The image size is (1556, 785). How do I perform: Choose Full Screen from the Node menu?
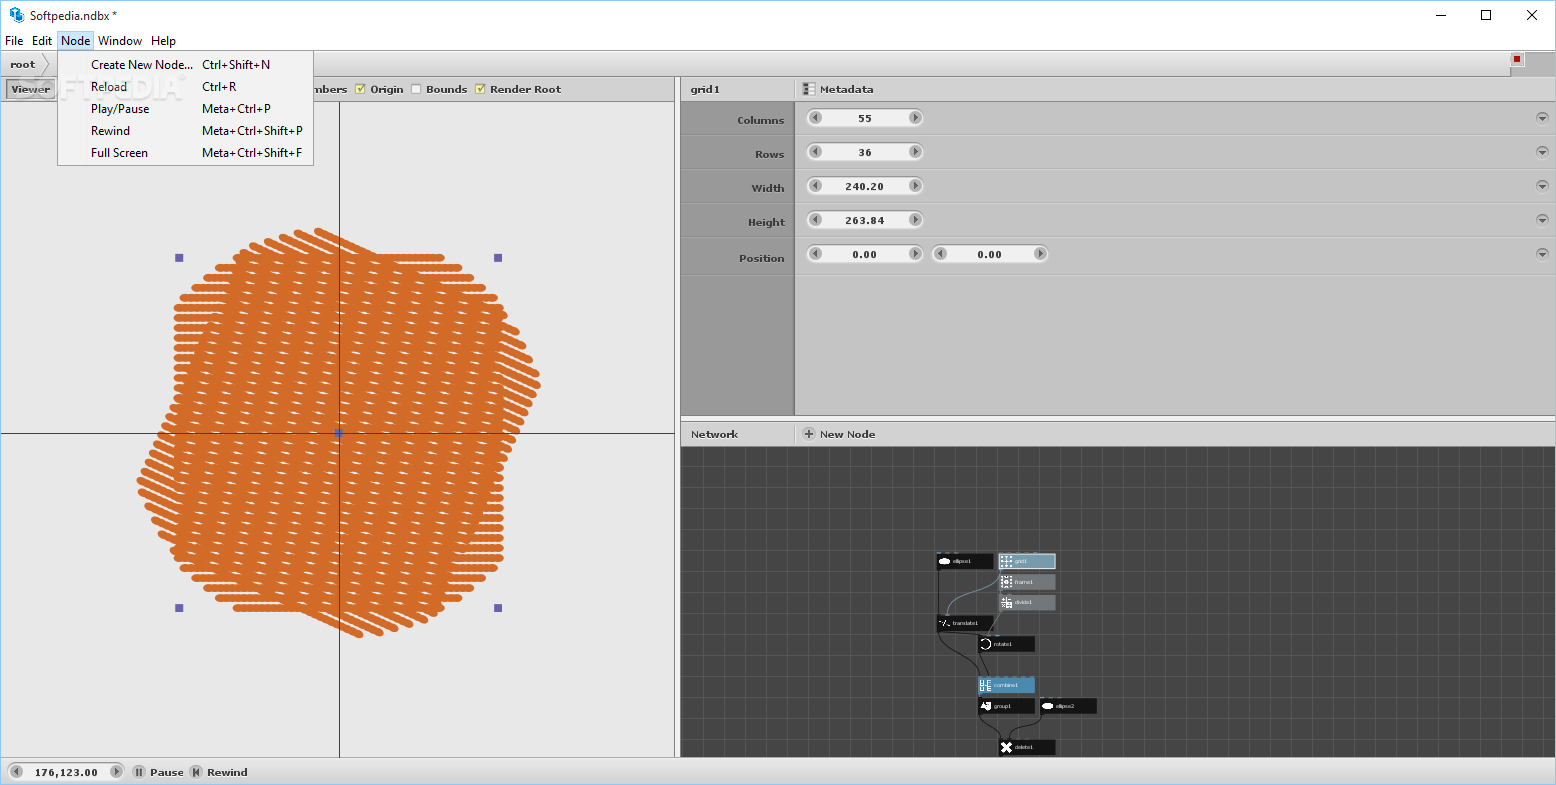pos(186,153)
